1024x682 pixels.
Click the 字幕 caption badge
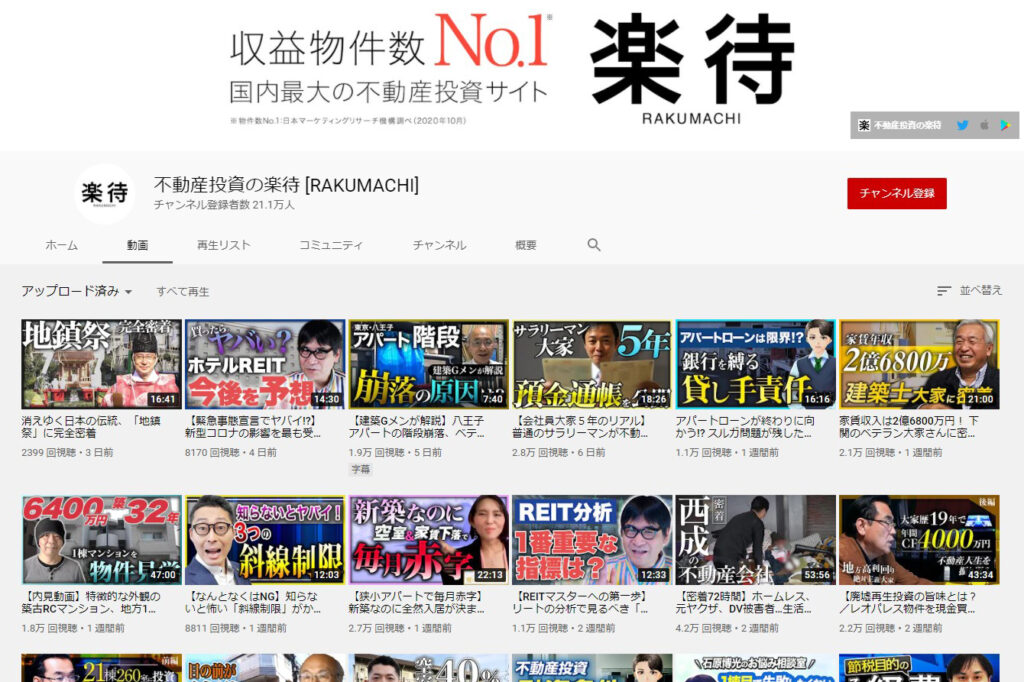point(360,469)
